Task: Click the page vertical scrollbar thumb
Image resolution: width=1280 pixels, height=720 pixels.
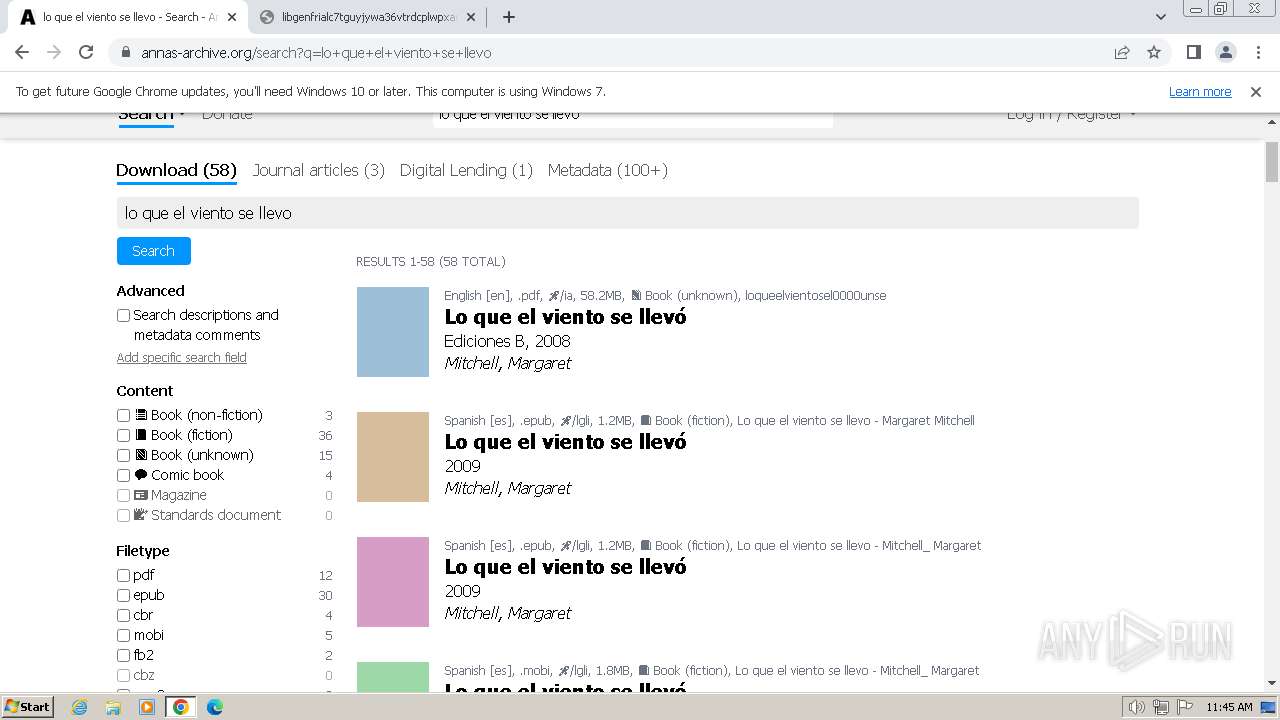Action: (x=1272, y=162)
